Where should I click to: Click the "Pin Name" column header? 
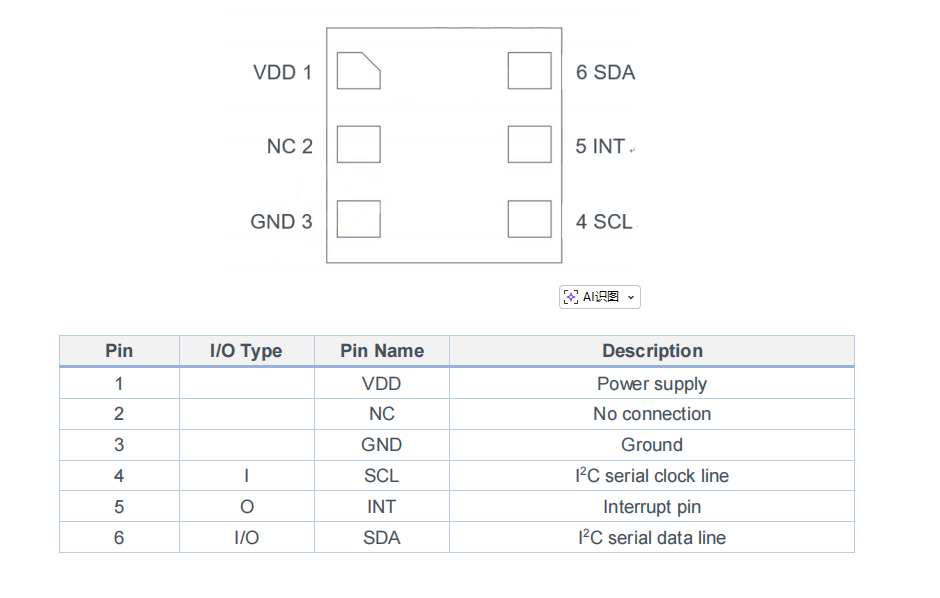pyautogui.click(x=382, y=351)
